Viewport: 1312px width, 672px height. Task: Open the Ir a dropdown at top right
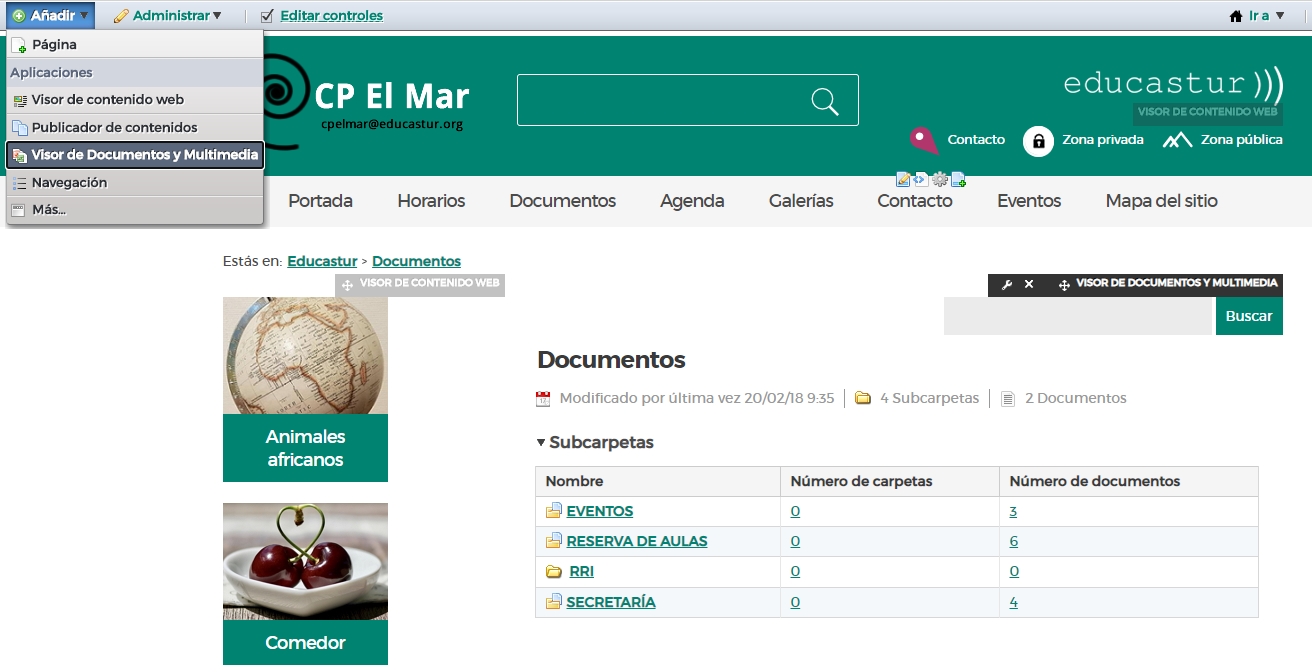click(1263, 16)
